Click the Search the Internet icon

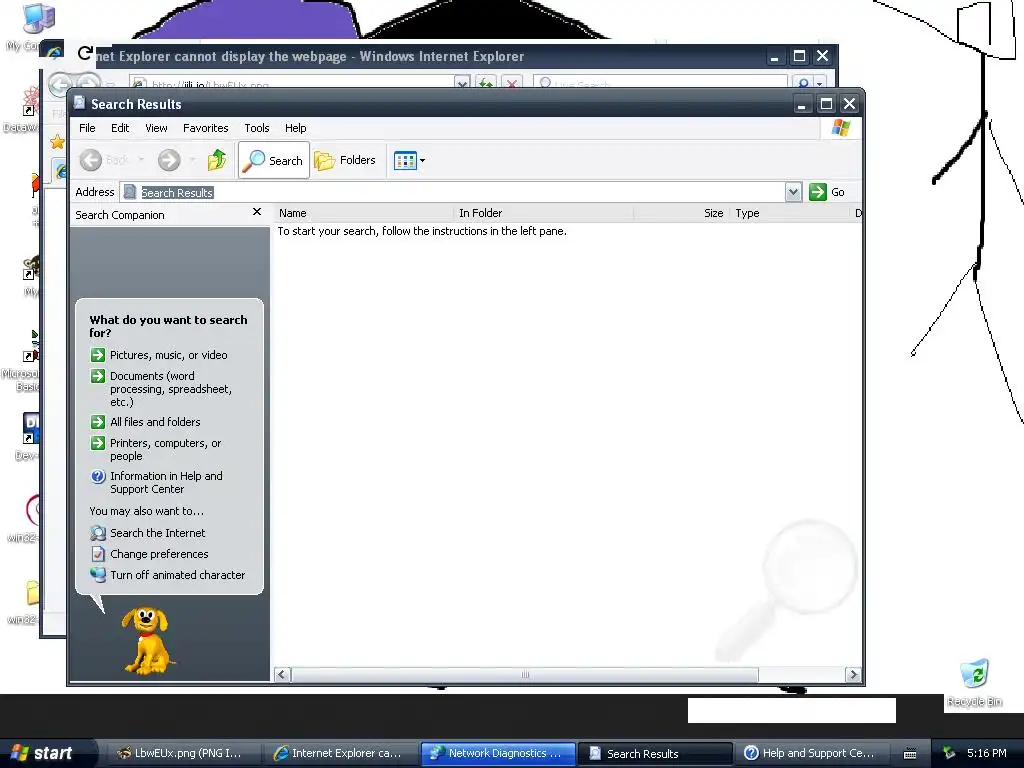click(x=98, y=533)
